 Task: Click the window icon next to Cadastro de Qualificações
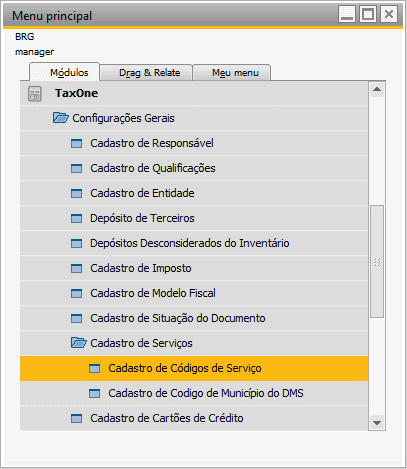77,168
